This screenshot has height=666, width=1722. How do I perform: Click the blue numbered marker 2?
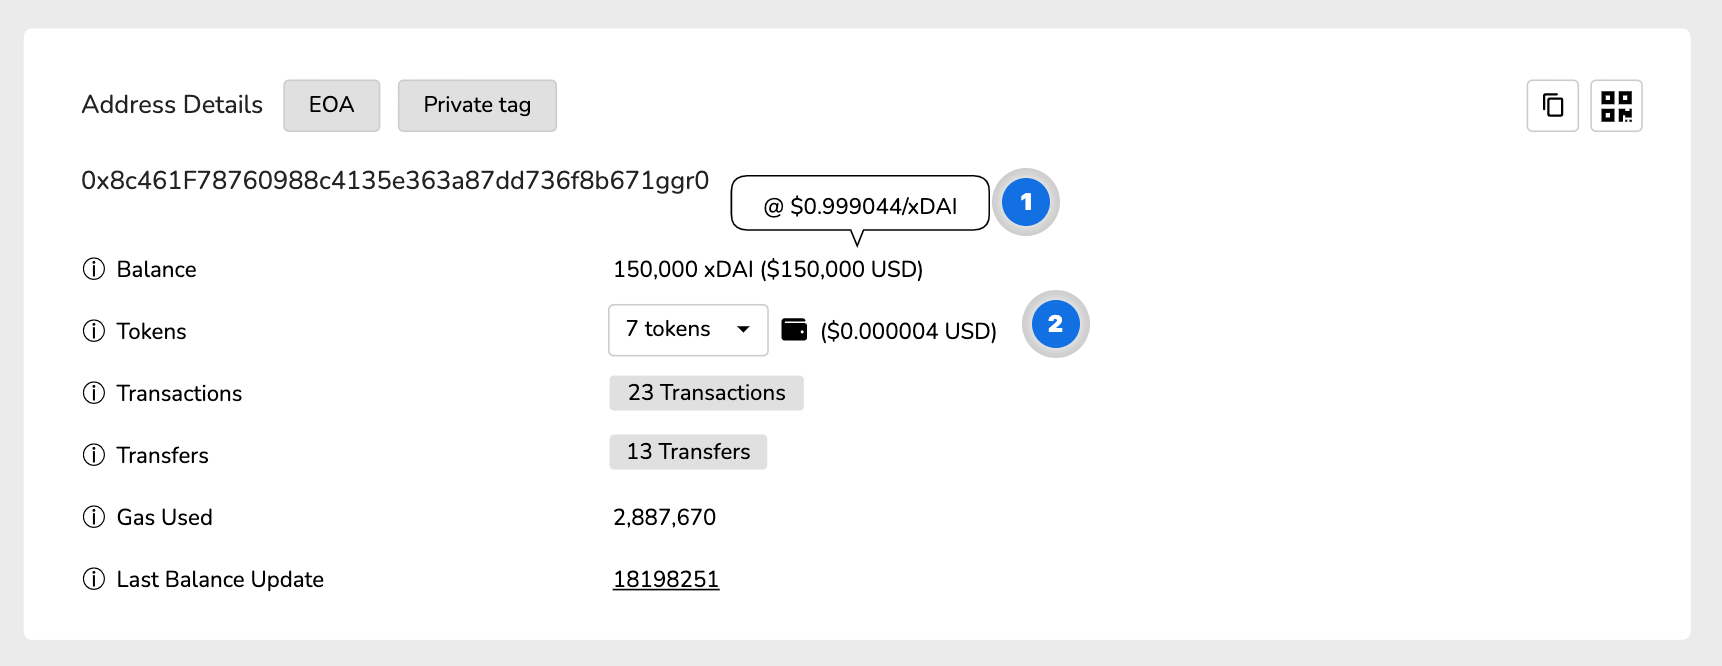point(1055,324)
